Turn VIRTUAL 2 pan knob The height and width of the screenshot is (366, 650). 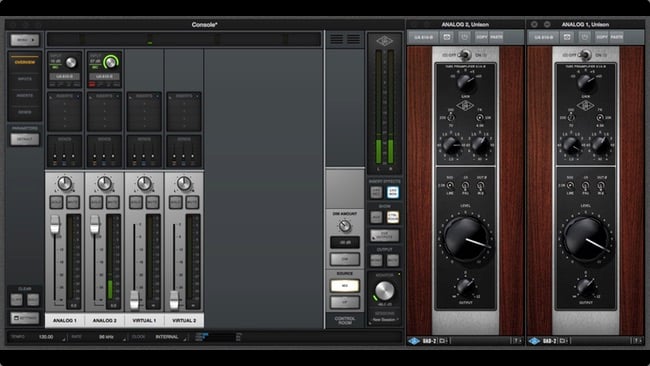184,183
